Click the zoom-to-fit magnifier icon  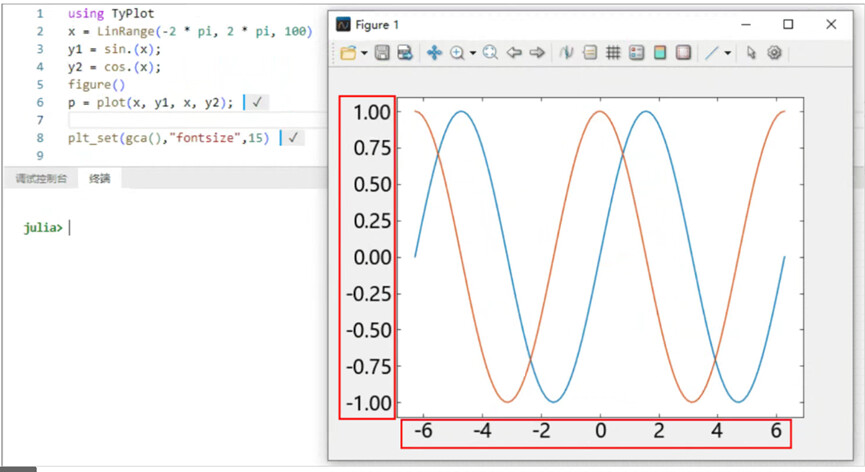pyautogui.click(x=490, y=53)
